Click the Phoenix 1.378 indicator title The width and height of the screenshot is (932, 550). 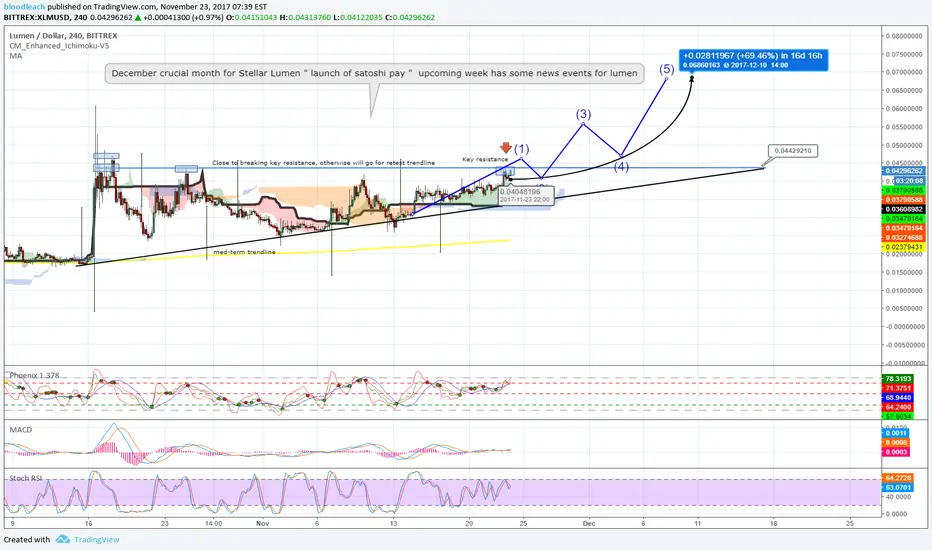pos(34,375)
